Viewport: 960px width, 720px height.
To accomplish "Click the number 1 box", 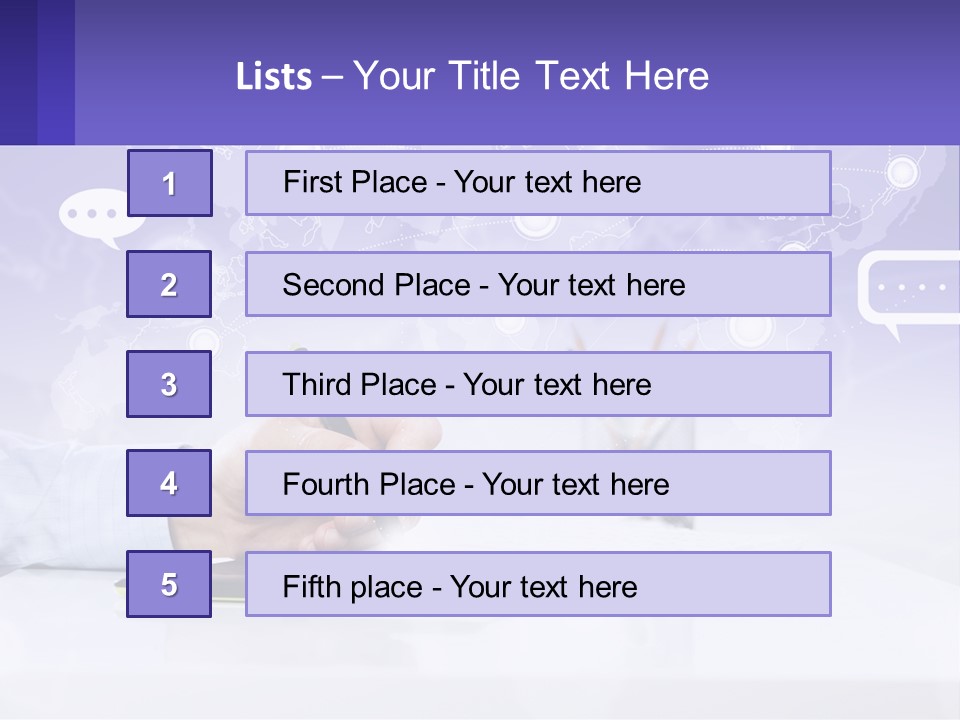I will [170, 183].
